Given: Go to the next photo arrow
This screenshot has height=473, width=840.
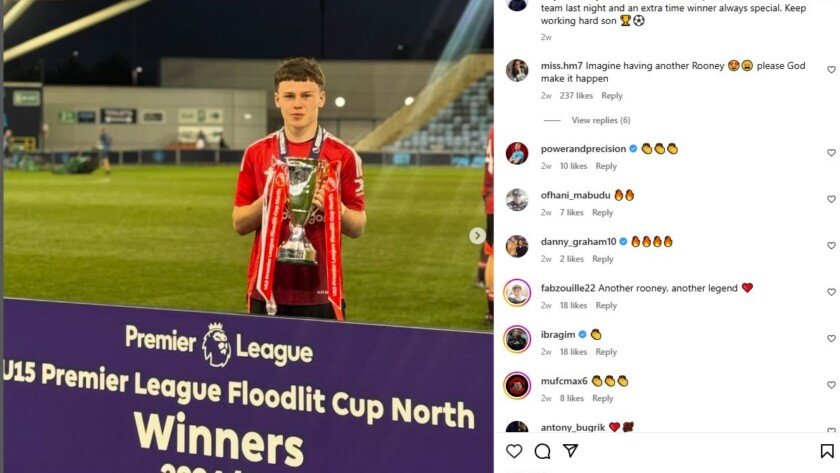Looking at the screenshot, I should coord(477,236).
